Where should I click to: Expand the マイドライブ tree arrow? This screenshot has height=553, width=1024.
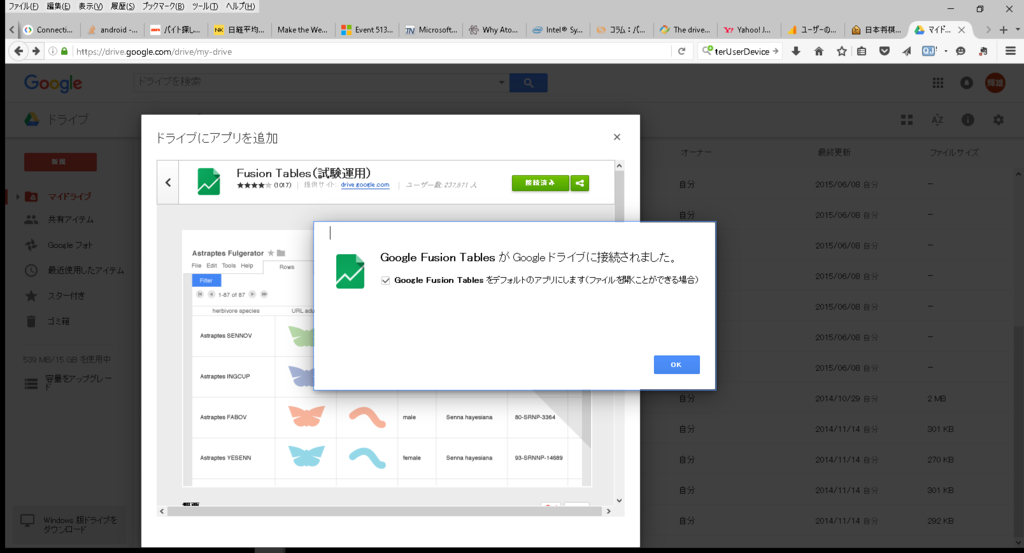[18, 197]
